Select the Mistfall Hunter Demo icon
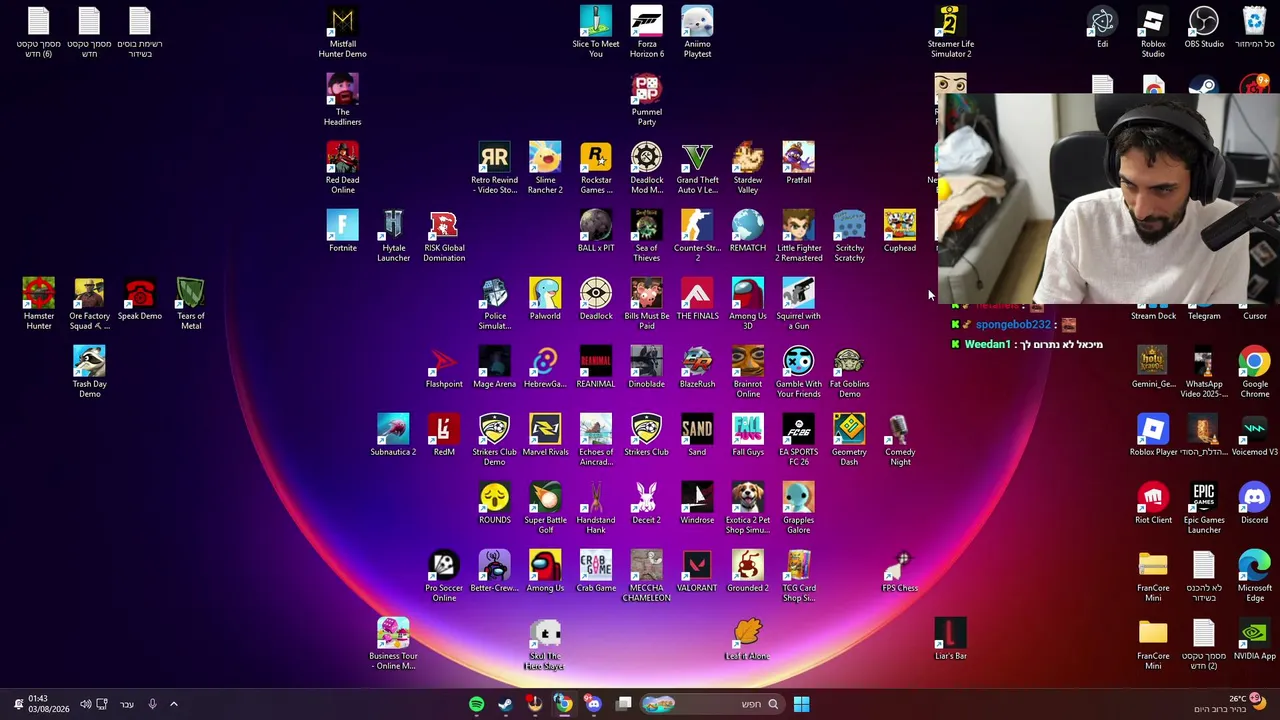The image size is (1280, 720). 342,32
